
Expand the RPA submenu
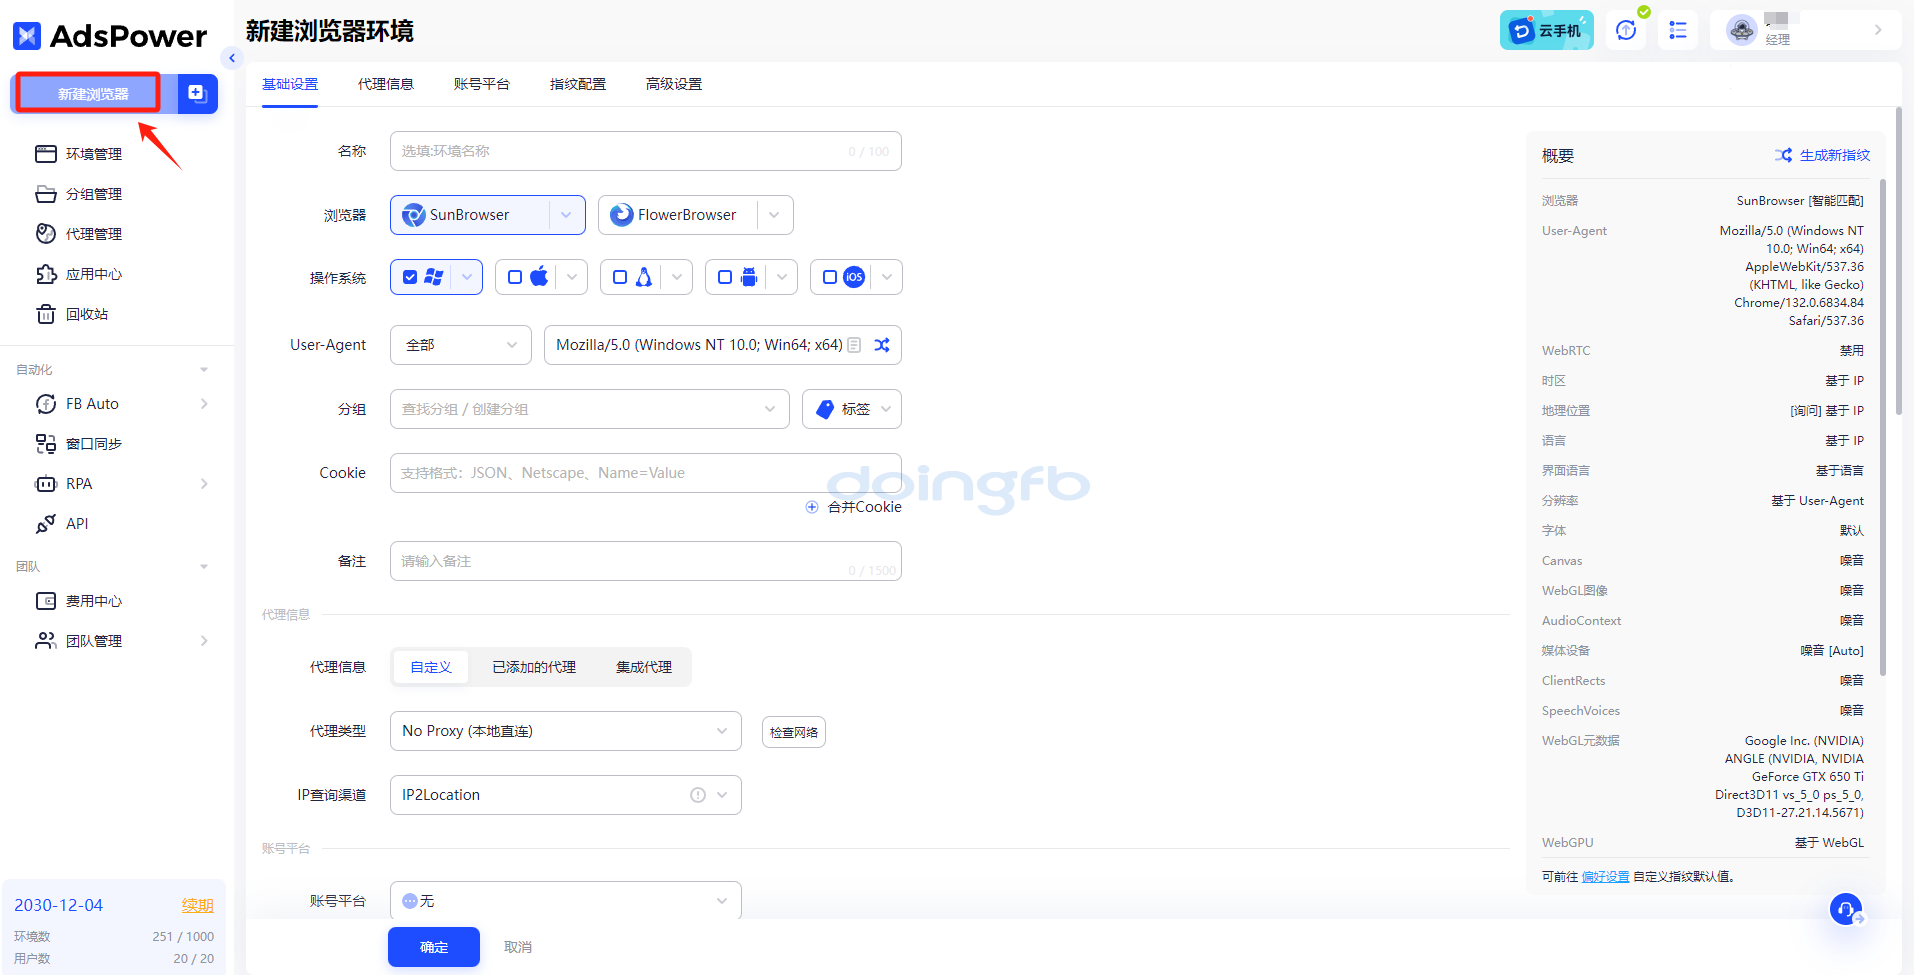[x=204, y=484]
